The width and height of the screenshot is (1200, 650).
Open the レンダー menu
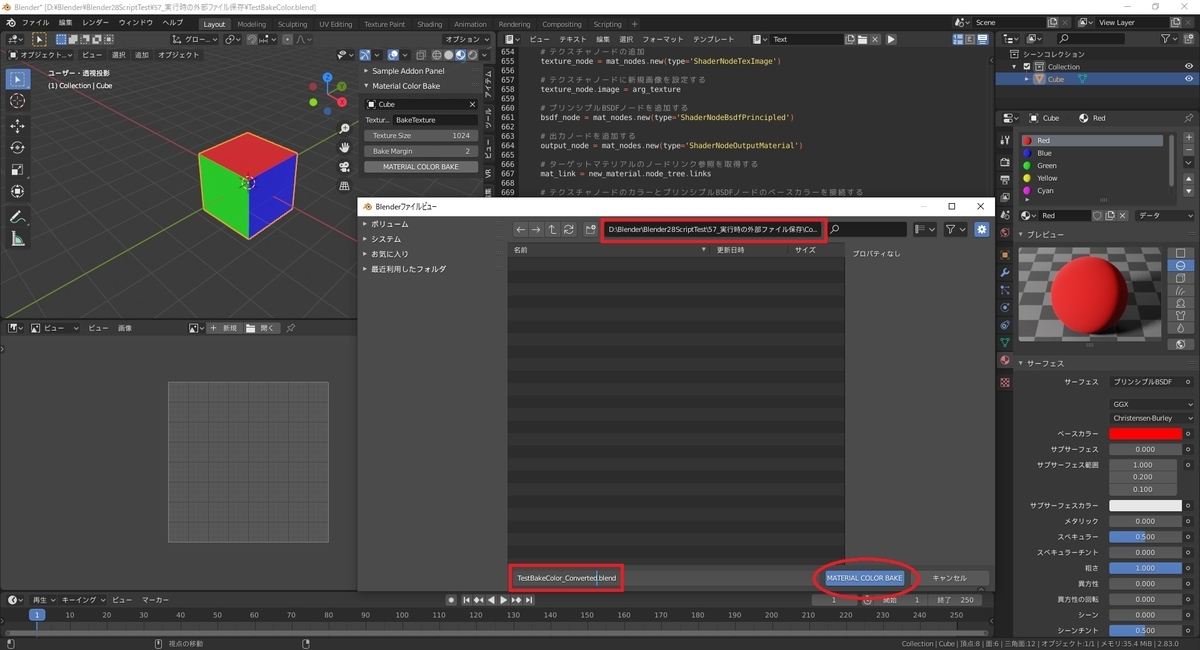tap(96, 23)
